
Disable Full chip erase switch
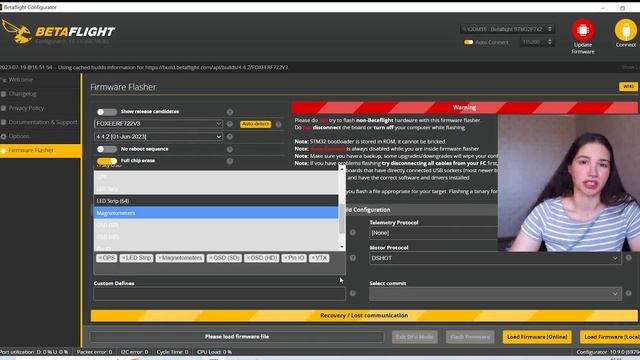(107, 161)
